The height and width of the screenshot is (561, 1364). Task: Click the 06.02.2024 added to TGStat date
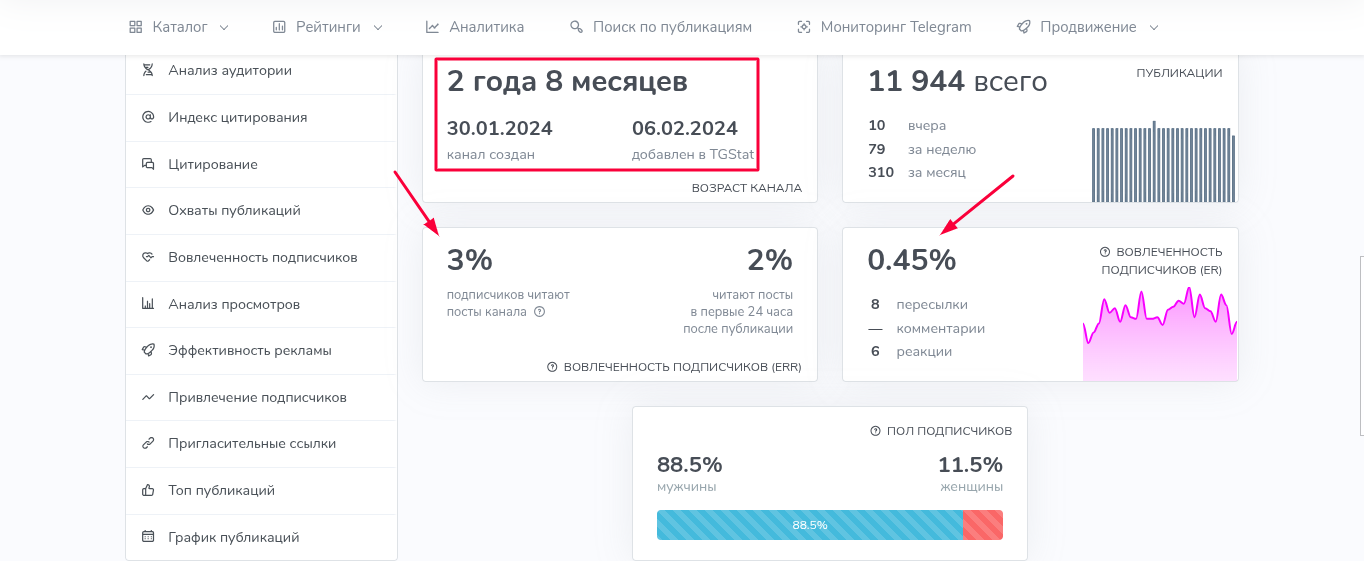(685, 128)
